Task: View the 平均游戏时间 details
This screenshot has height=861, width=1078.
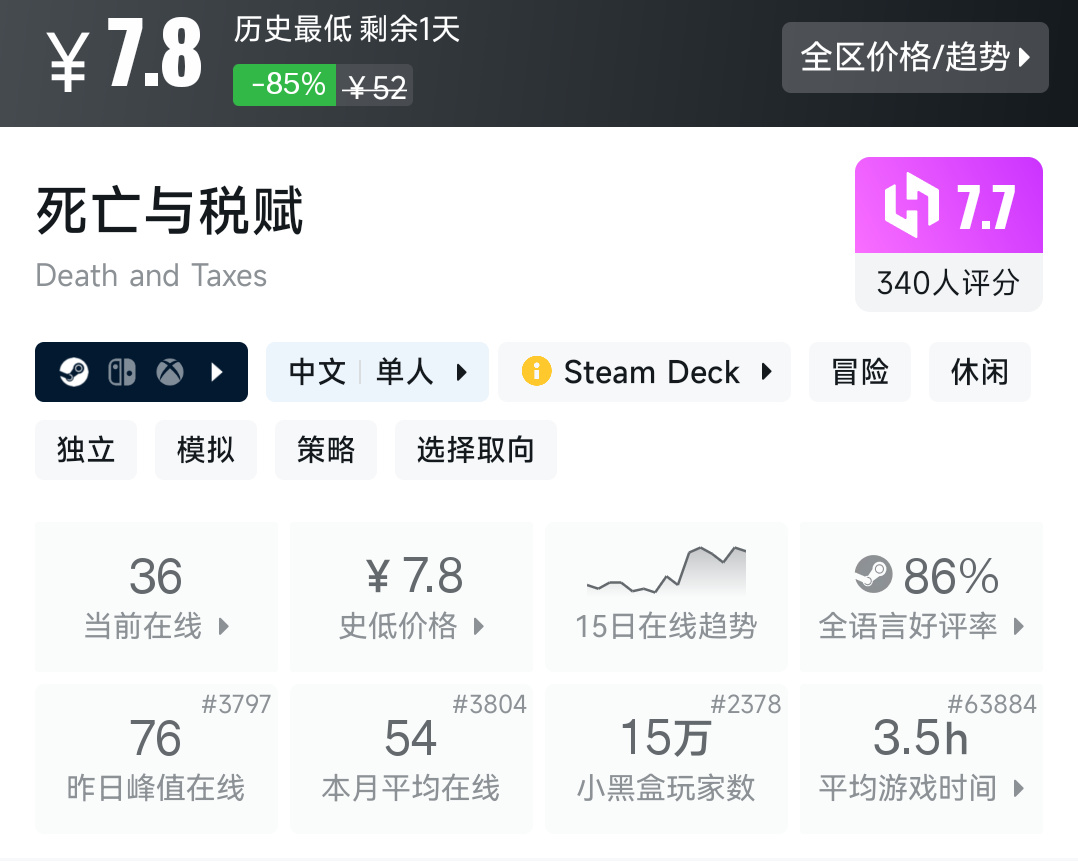Action: (921, 760)
